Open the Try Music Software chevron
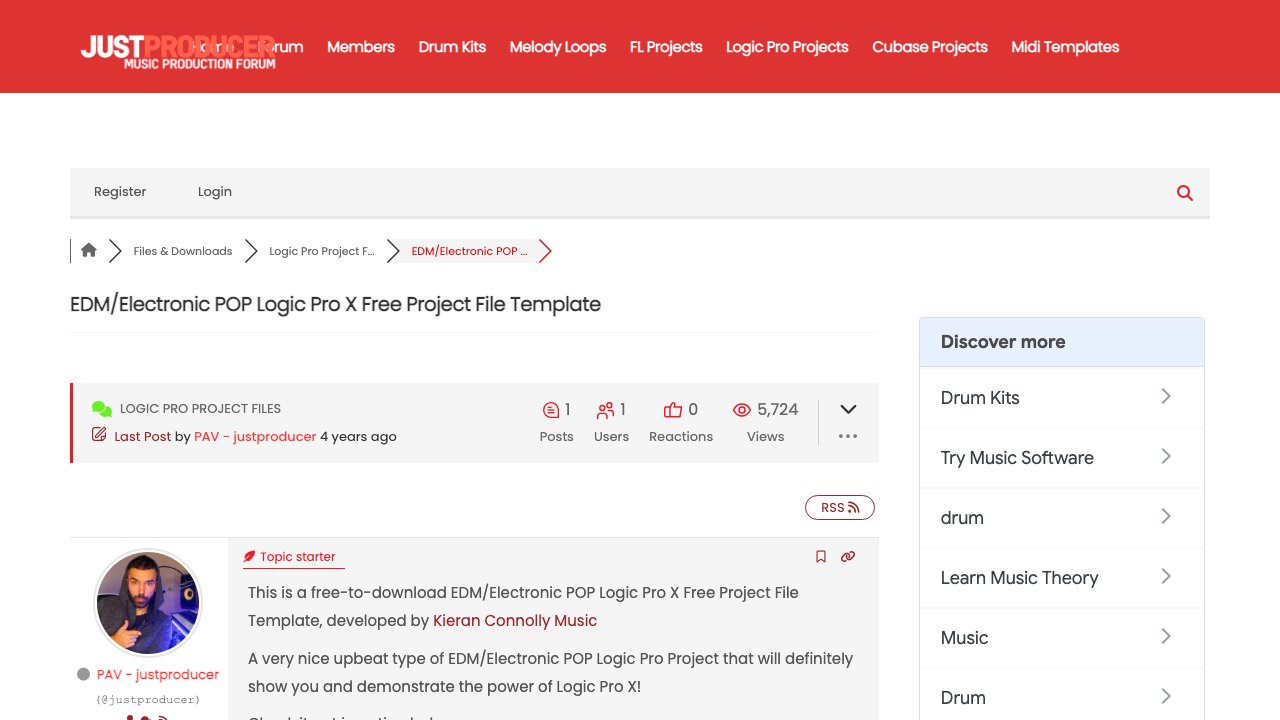Viewport: 1280px width, 720px height. pyautogui.click(x=1166, y=457)
